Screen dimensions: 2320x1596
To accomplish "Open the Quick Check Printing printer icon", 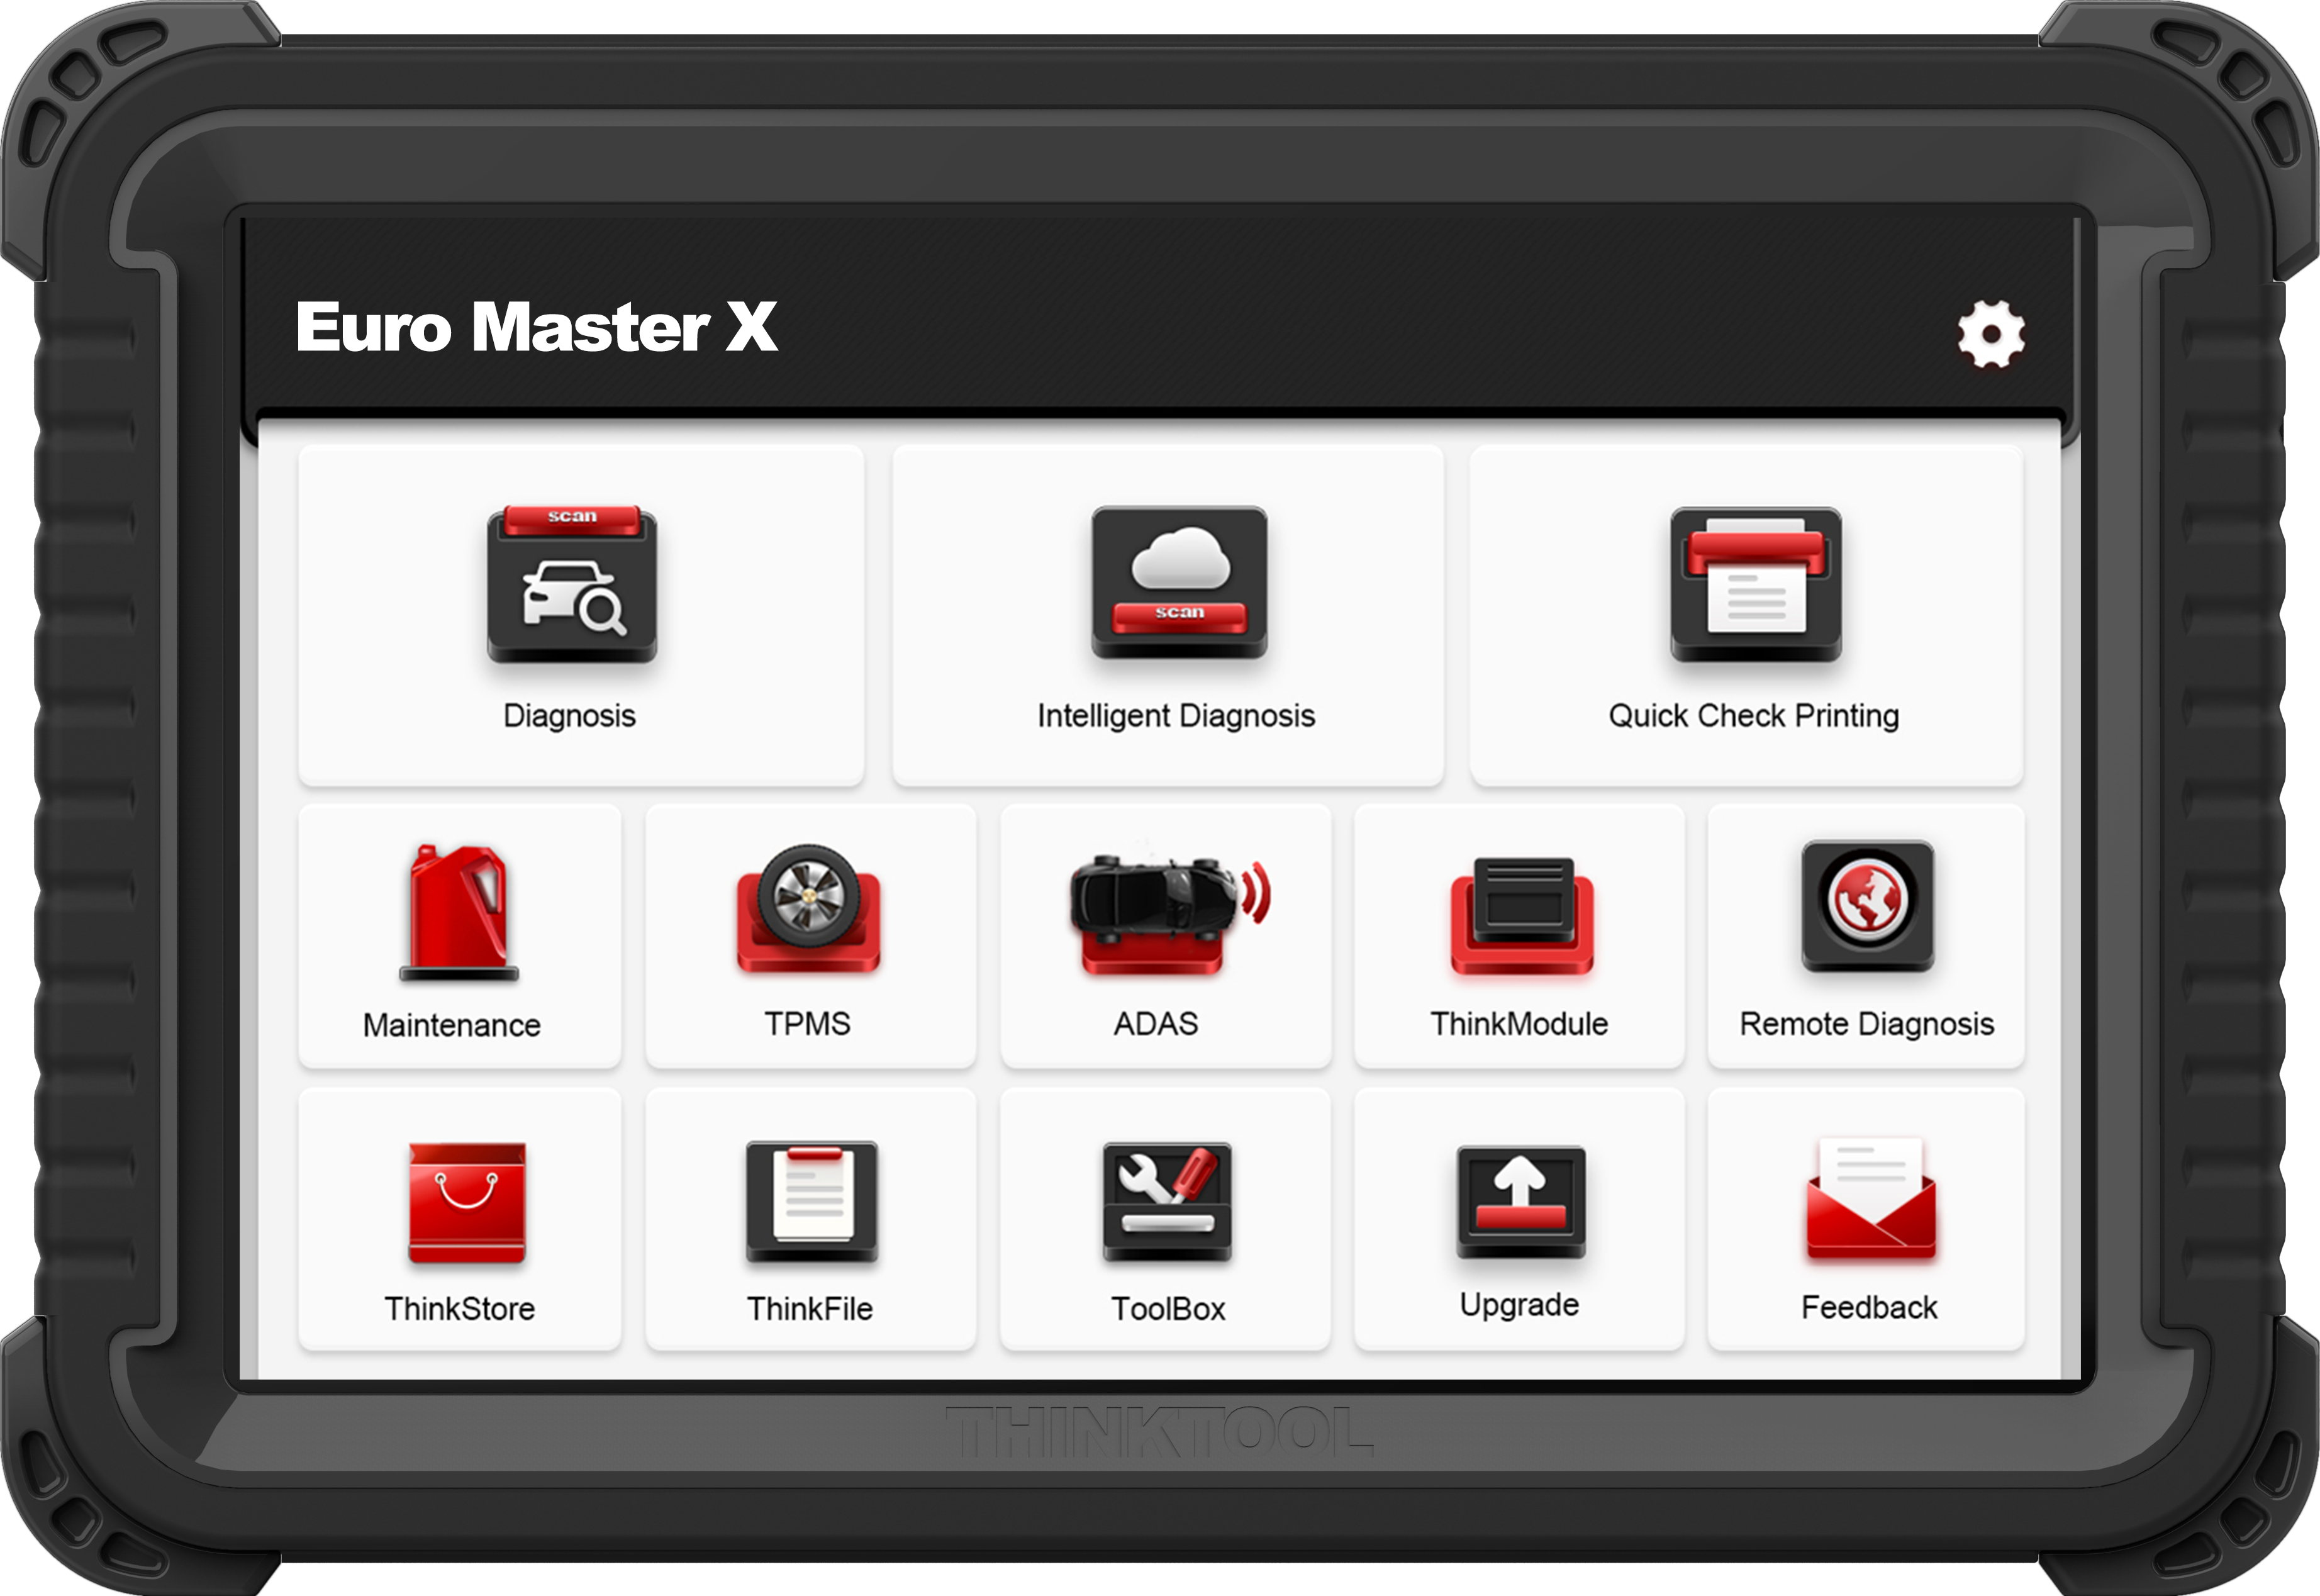I will (1755, 584).
